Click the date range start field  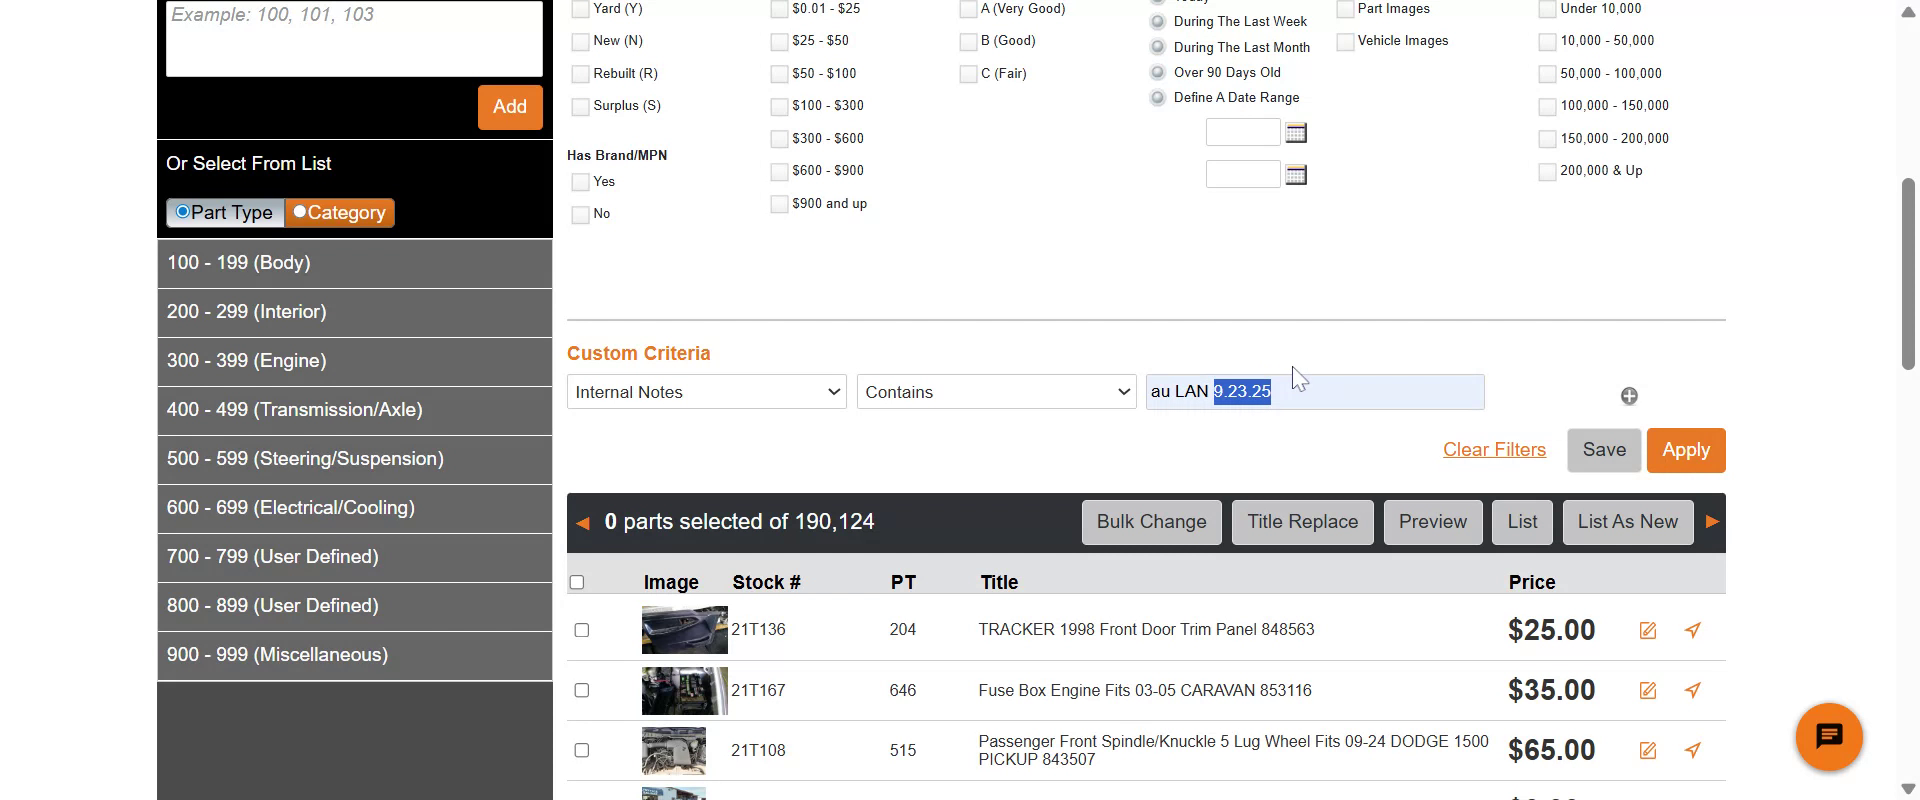tap(1243, 132)
